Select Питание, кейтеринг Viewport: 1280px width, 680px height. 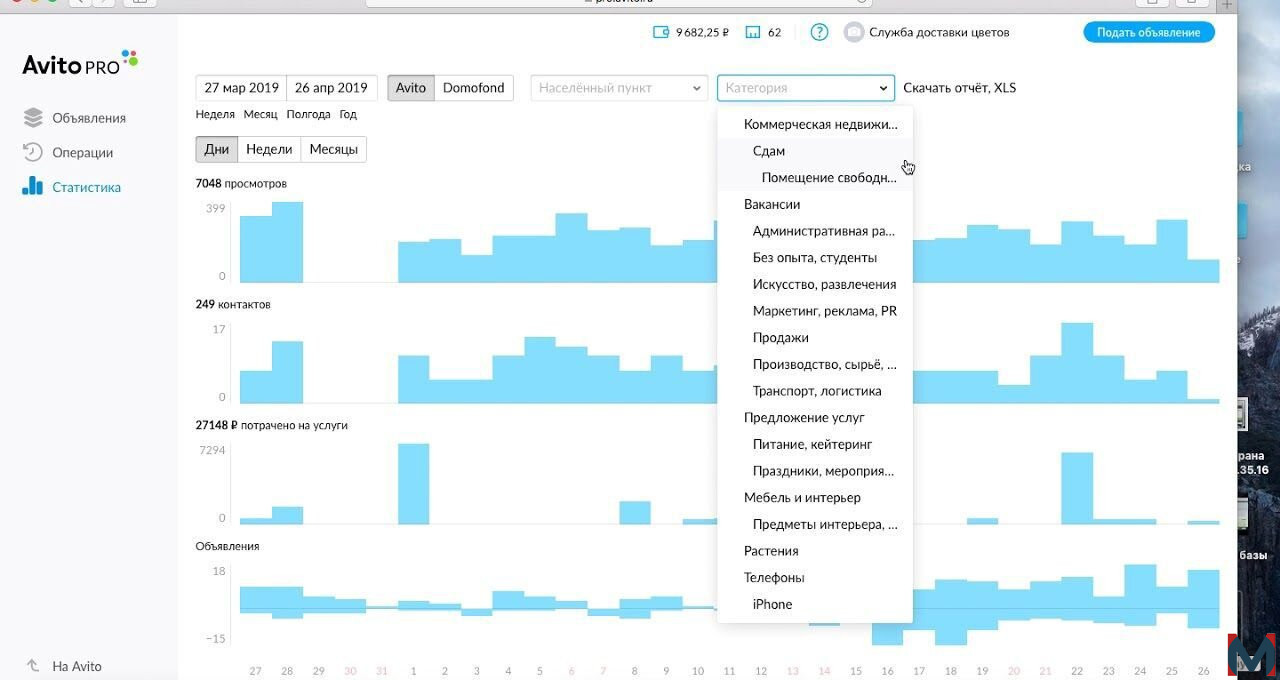coord(815,444)
